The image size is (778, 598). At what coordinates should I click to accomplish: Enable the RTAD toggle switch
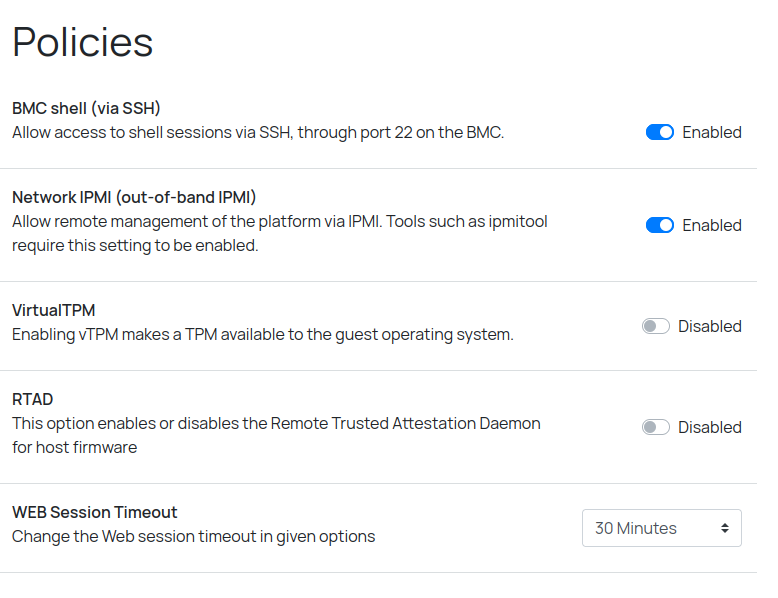pos(656,427)
